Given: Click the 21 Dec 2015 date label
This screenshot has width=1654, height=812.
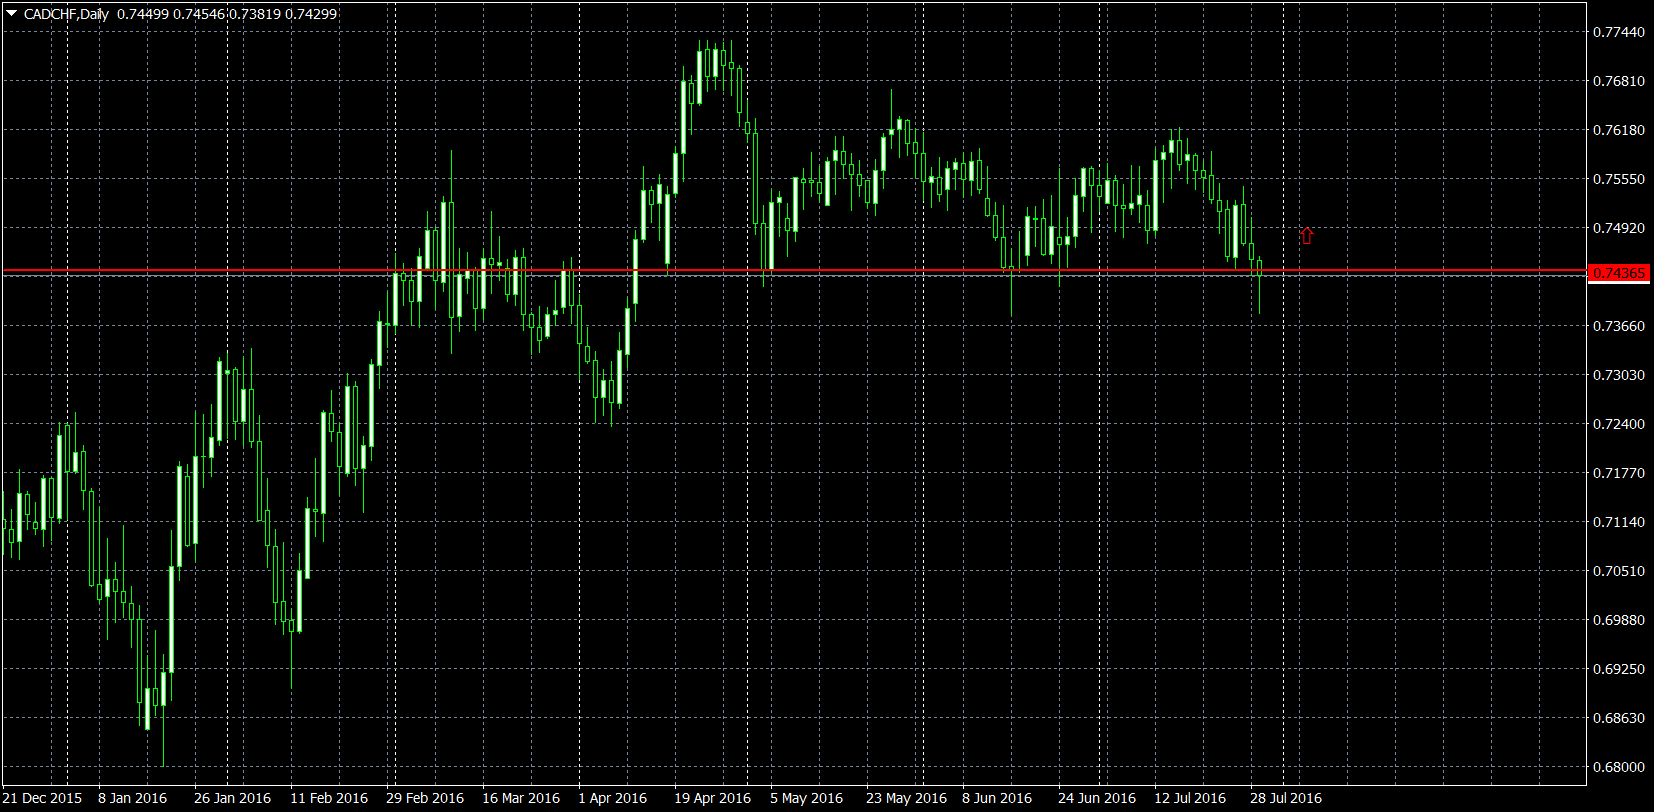Looking at the screenshot, I should pos(42,798).
